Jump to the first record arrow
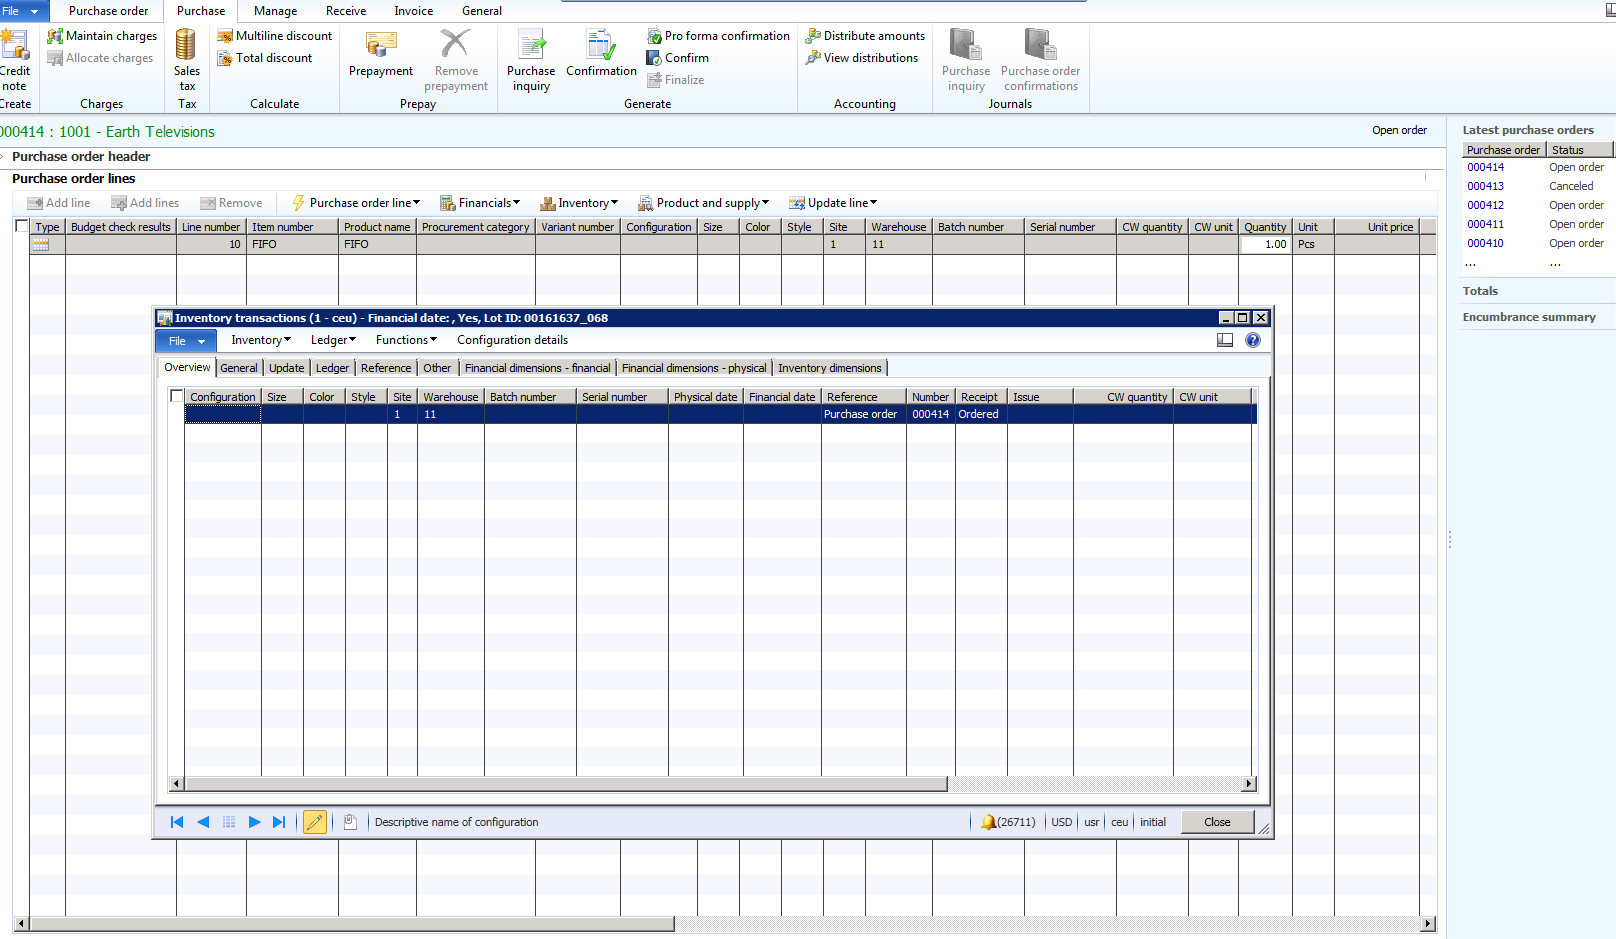1616x939 pixels. point(177,822)
